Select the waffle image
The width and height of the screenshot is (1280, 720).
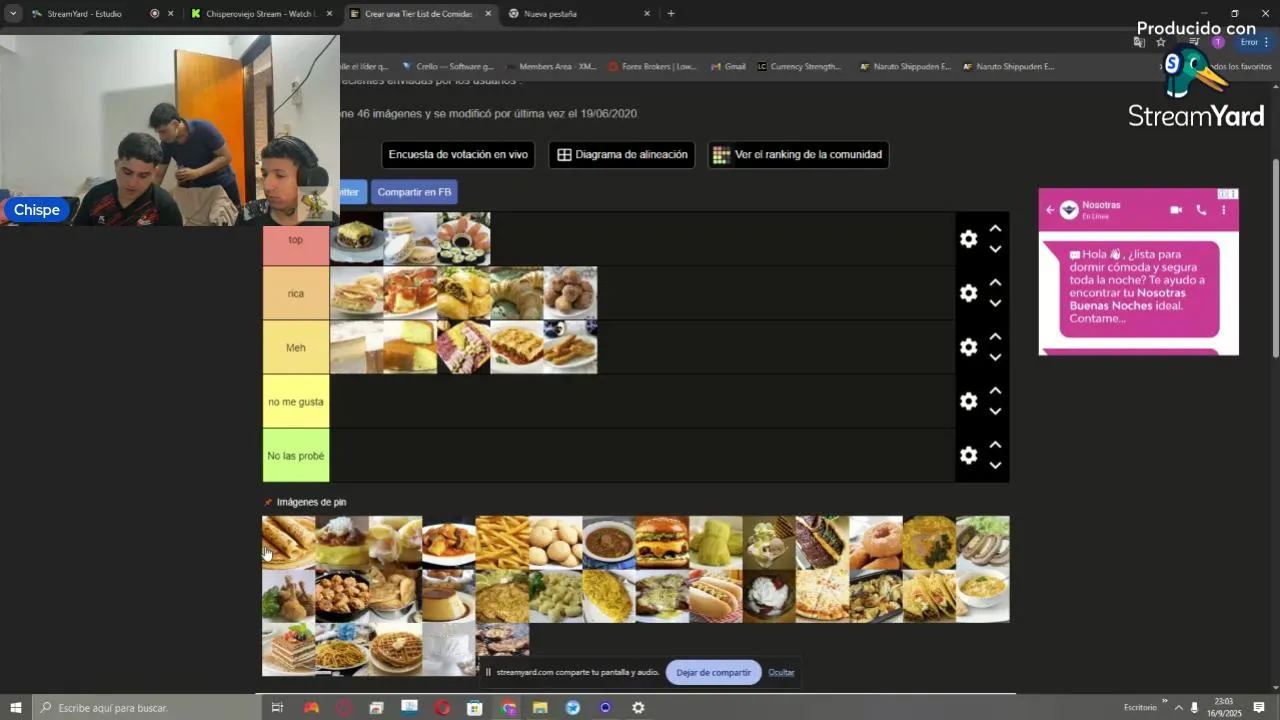coord(395,650)
